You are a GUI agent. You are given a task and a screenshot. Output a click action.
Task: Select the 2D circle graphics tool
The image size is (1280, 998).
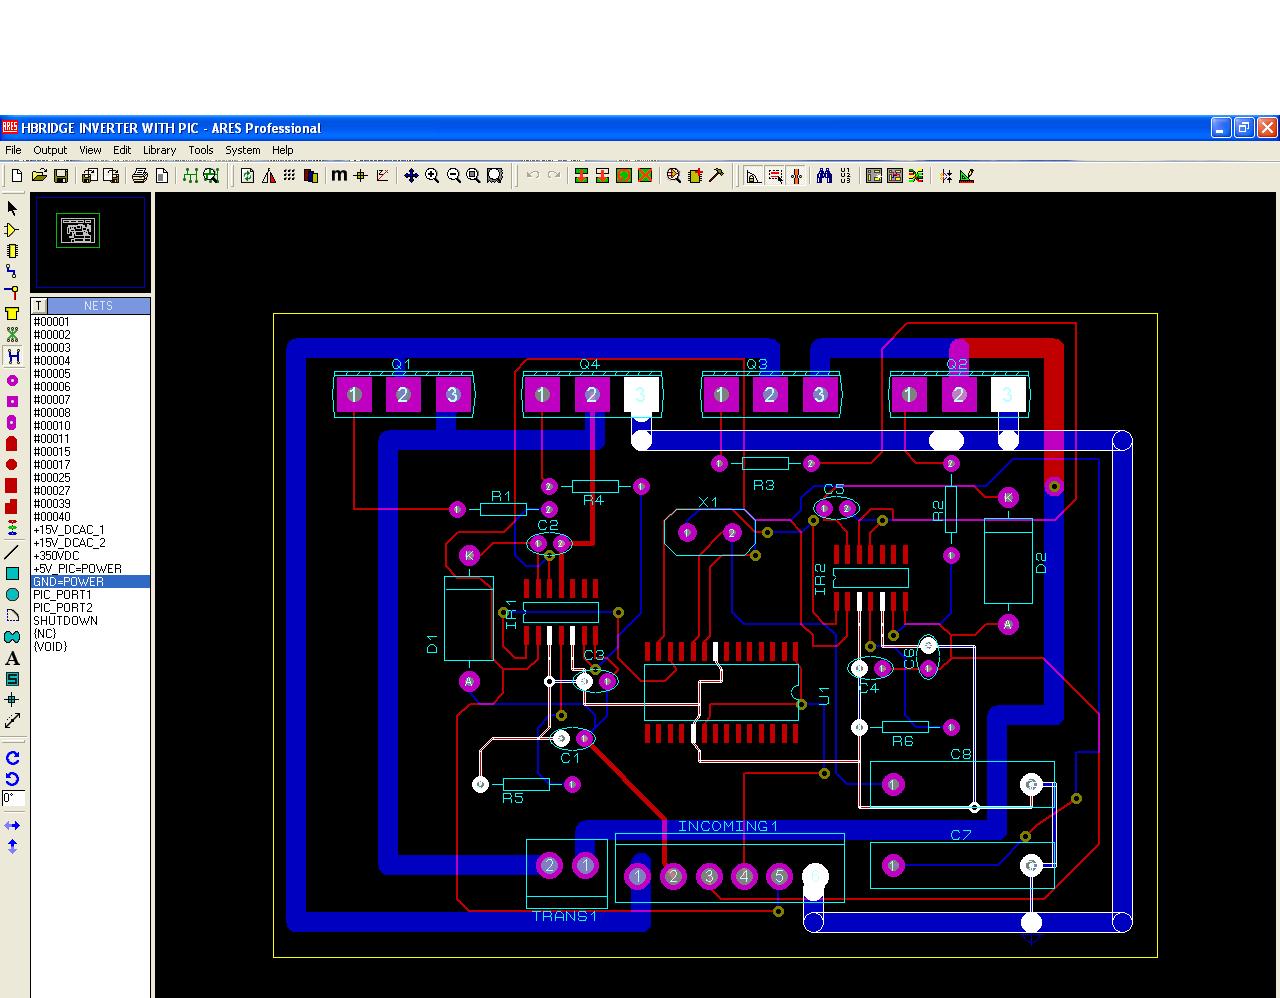click(12, 594)
